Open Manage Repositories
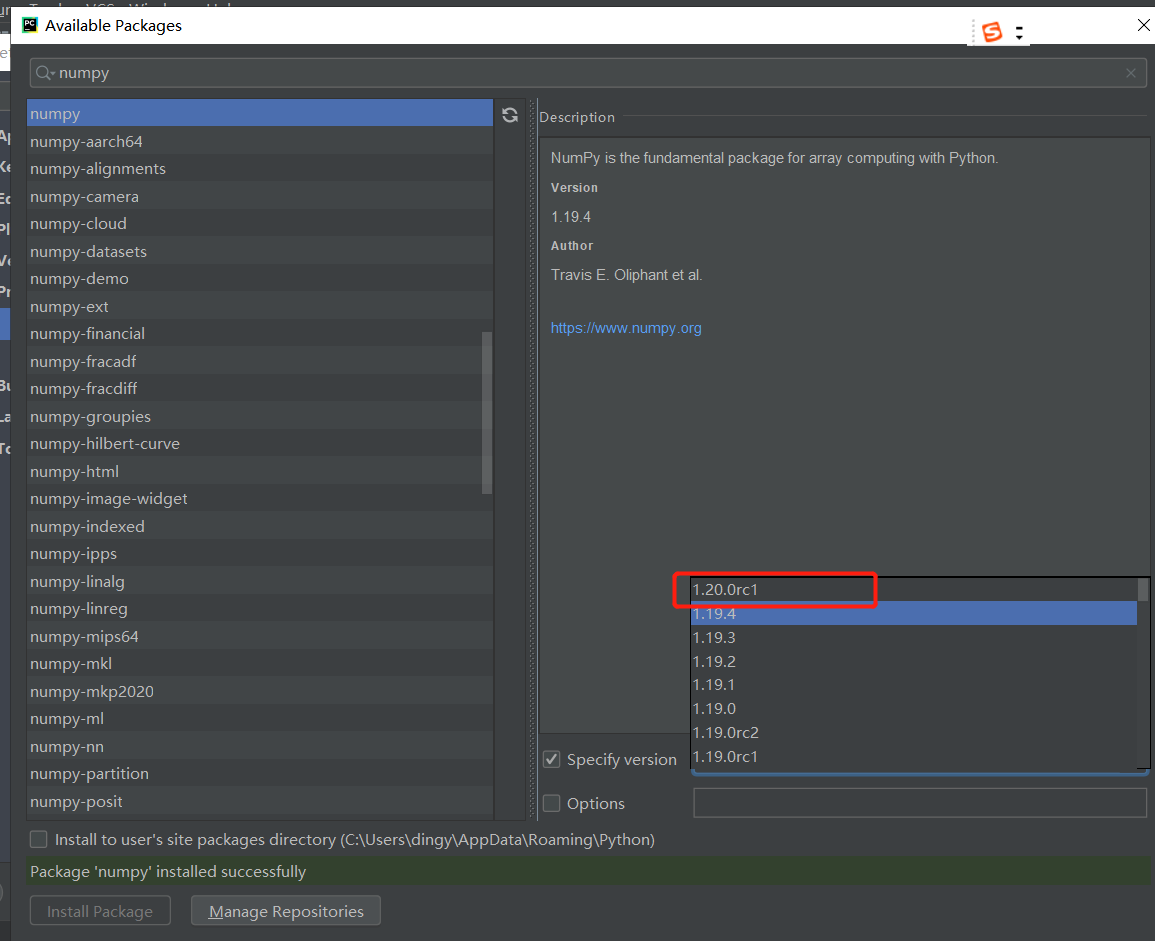This screenshot has width=1155, height=941. 286,911
